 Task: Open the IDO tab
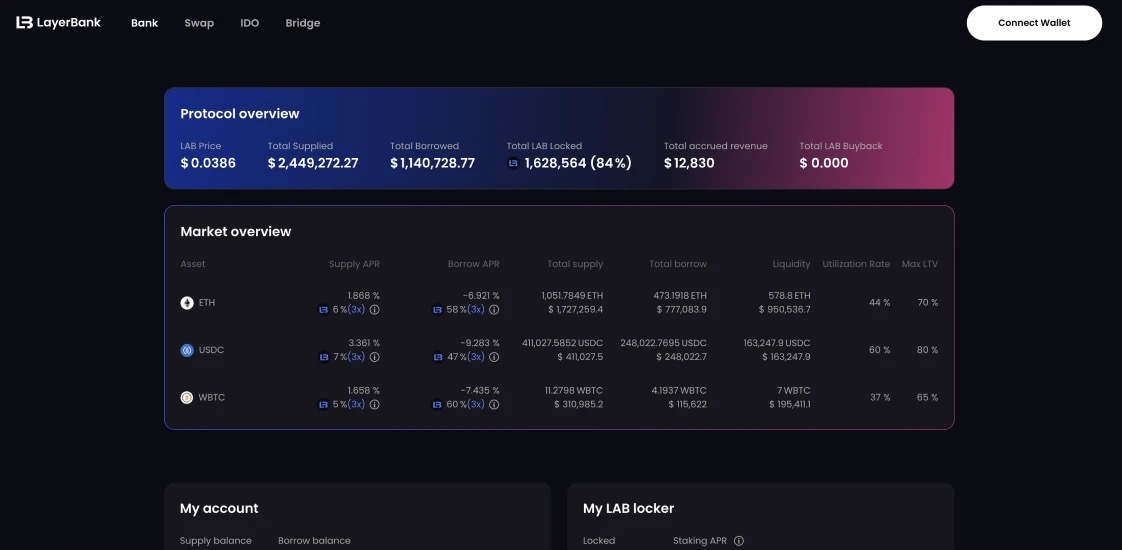point(250,23)
